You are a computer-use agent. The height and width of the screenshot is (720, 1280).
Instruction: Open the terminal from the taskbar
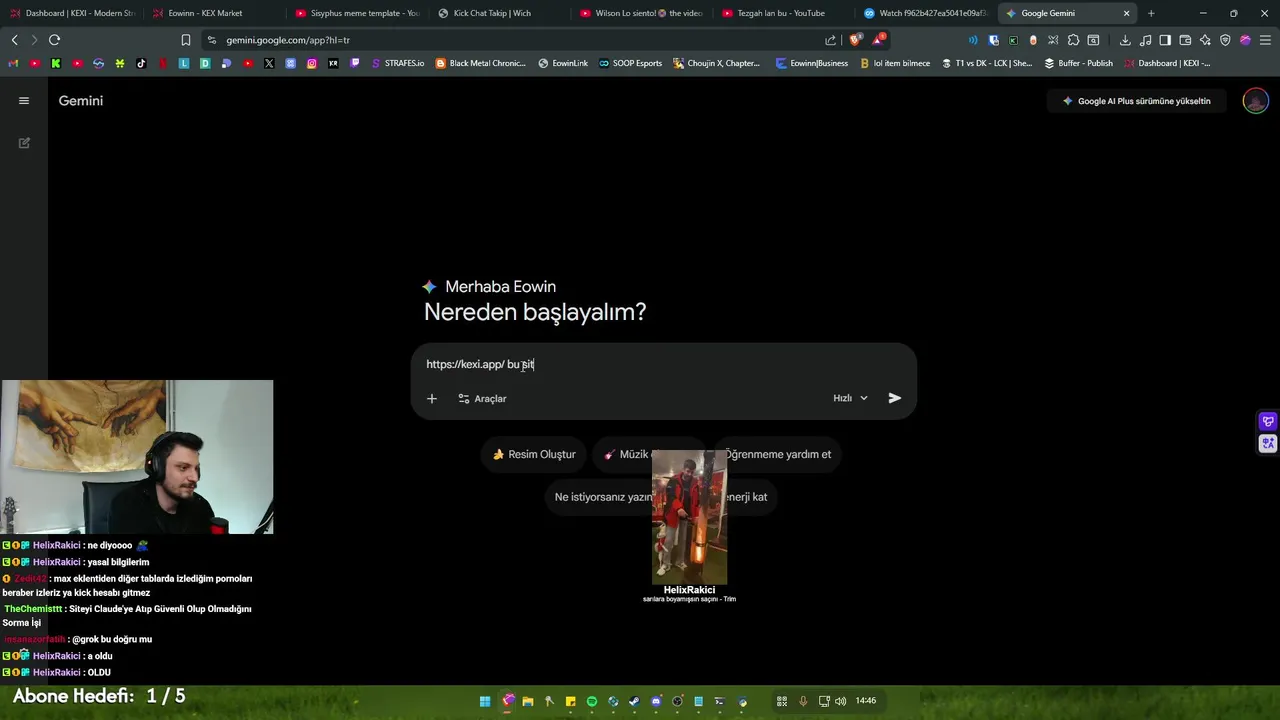(x=719, y=701)
